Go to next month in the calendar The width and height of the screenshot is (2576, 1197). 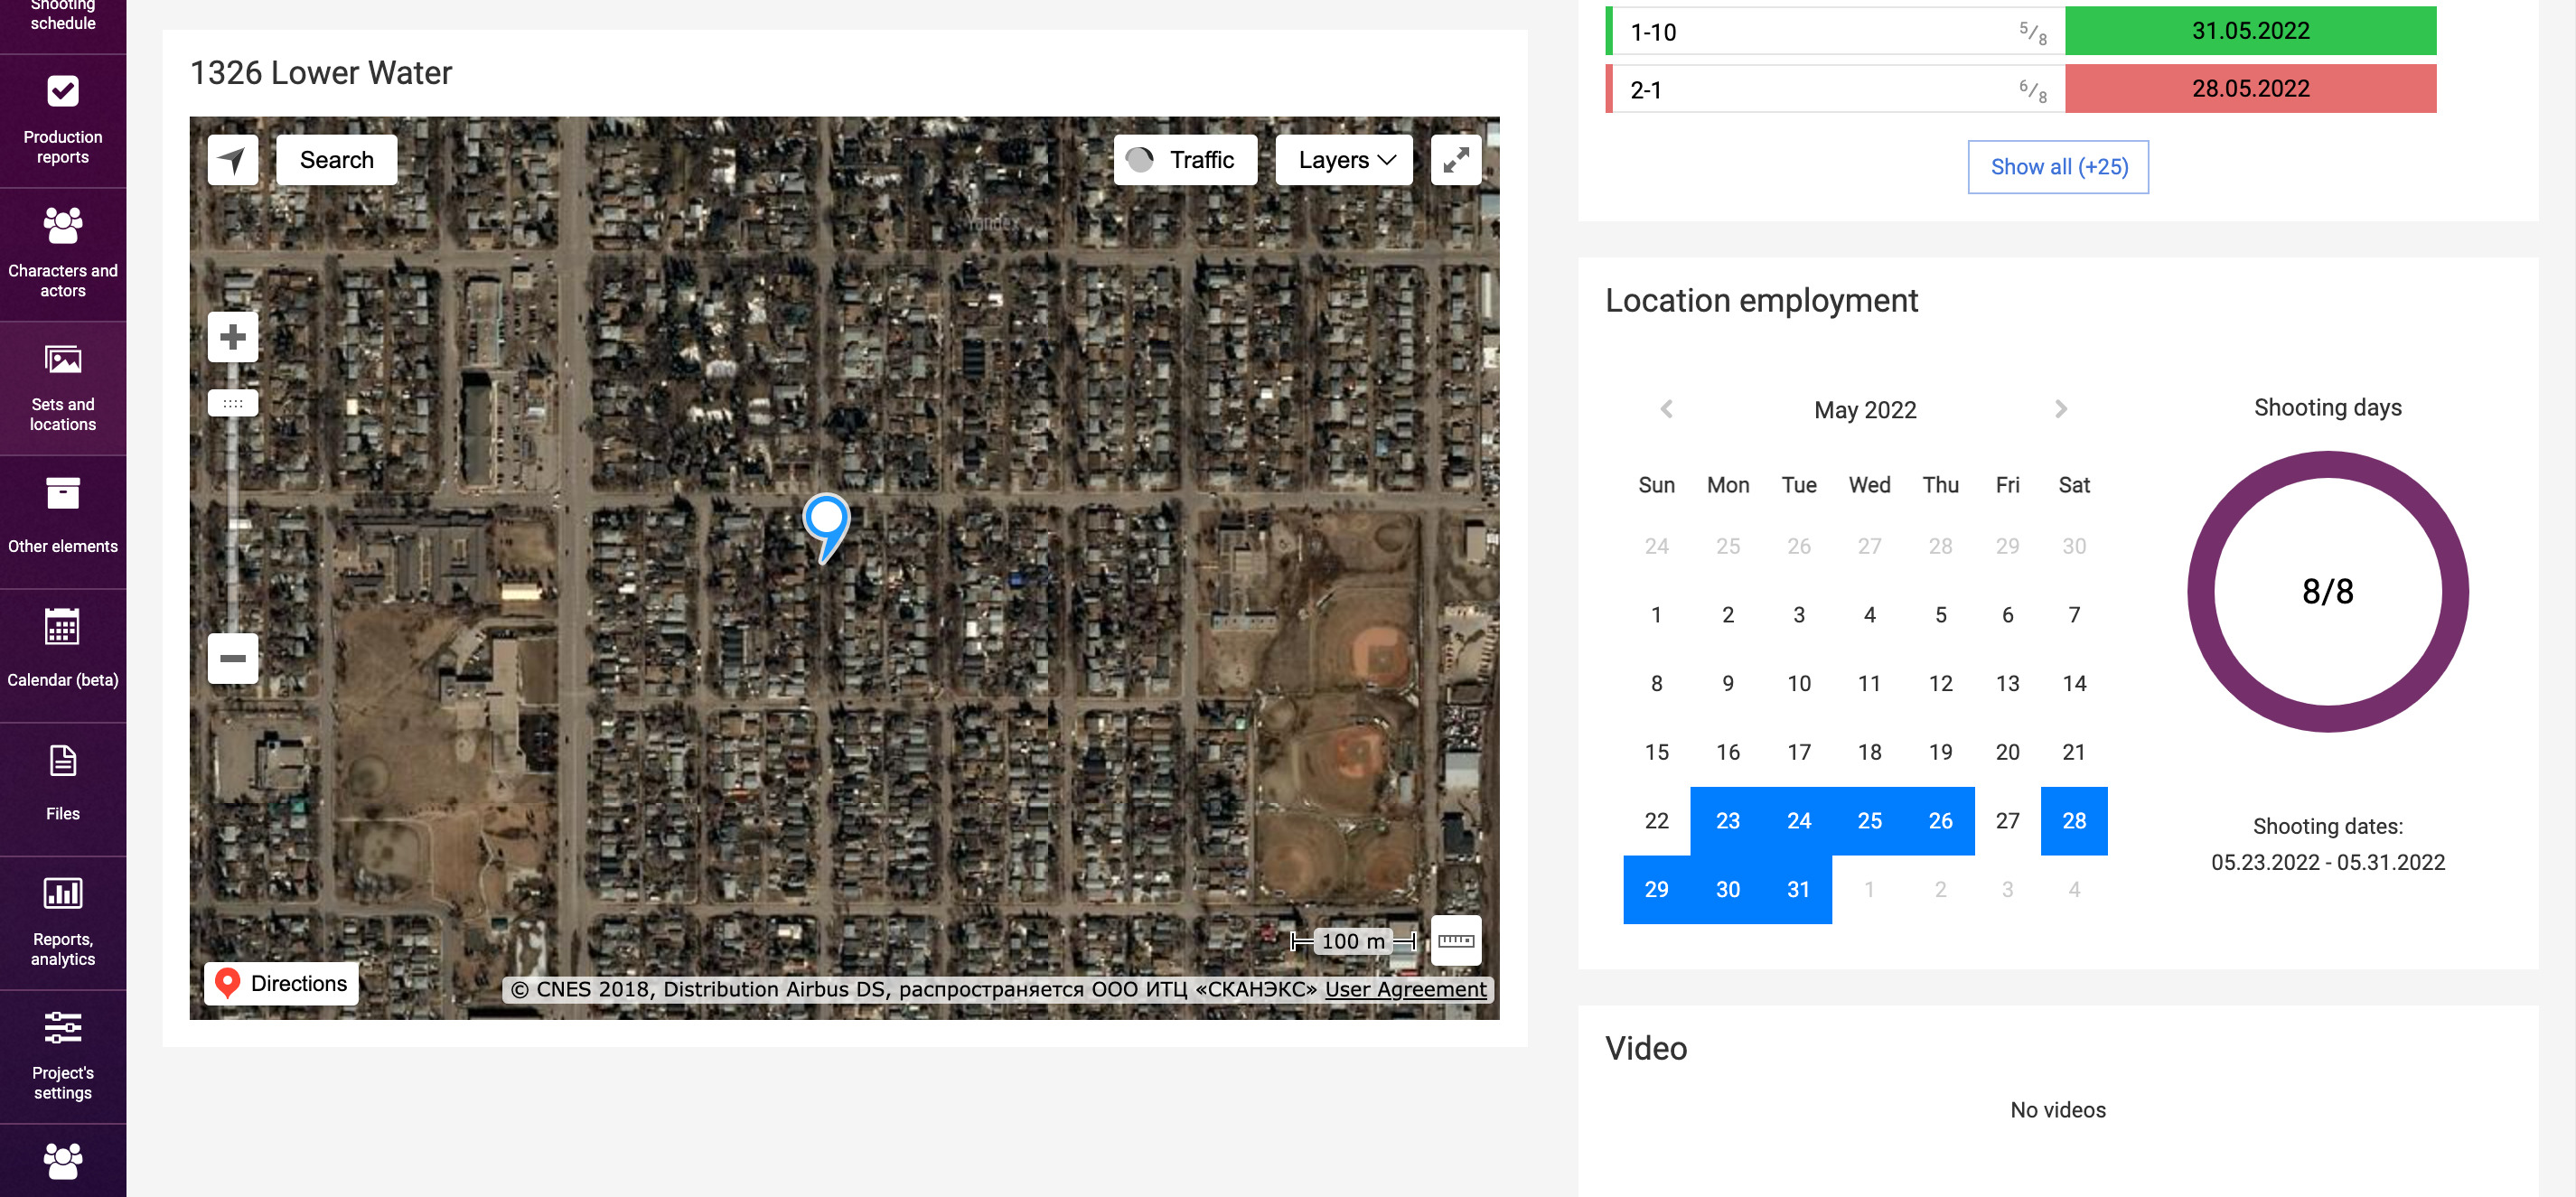click(x=2061, y=409)
